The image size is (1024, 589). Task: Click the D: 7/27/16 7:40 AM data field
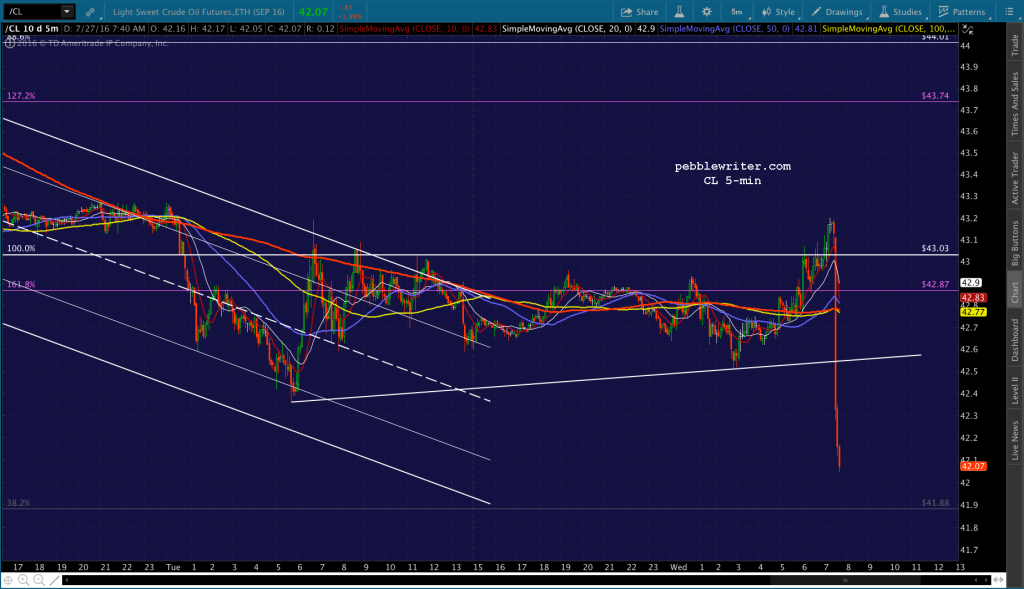pyautogui.click(x=104, y=29)
